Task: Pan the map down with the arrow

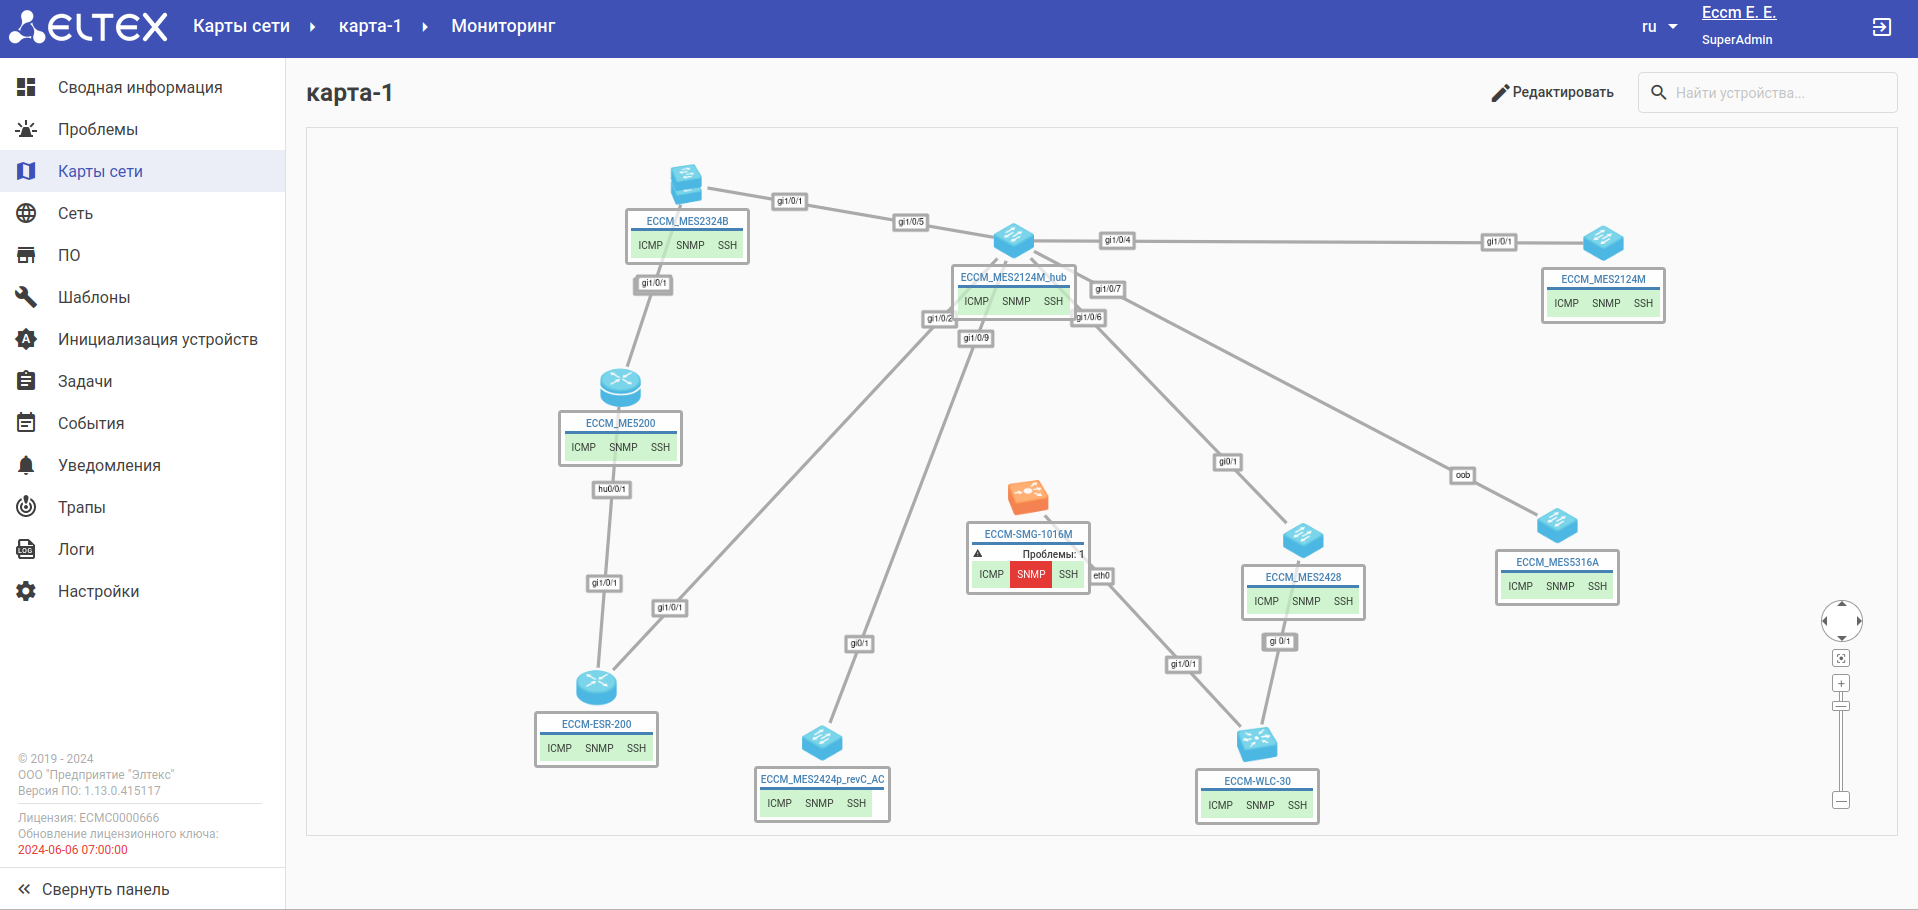Action: coord(1842,638)
